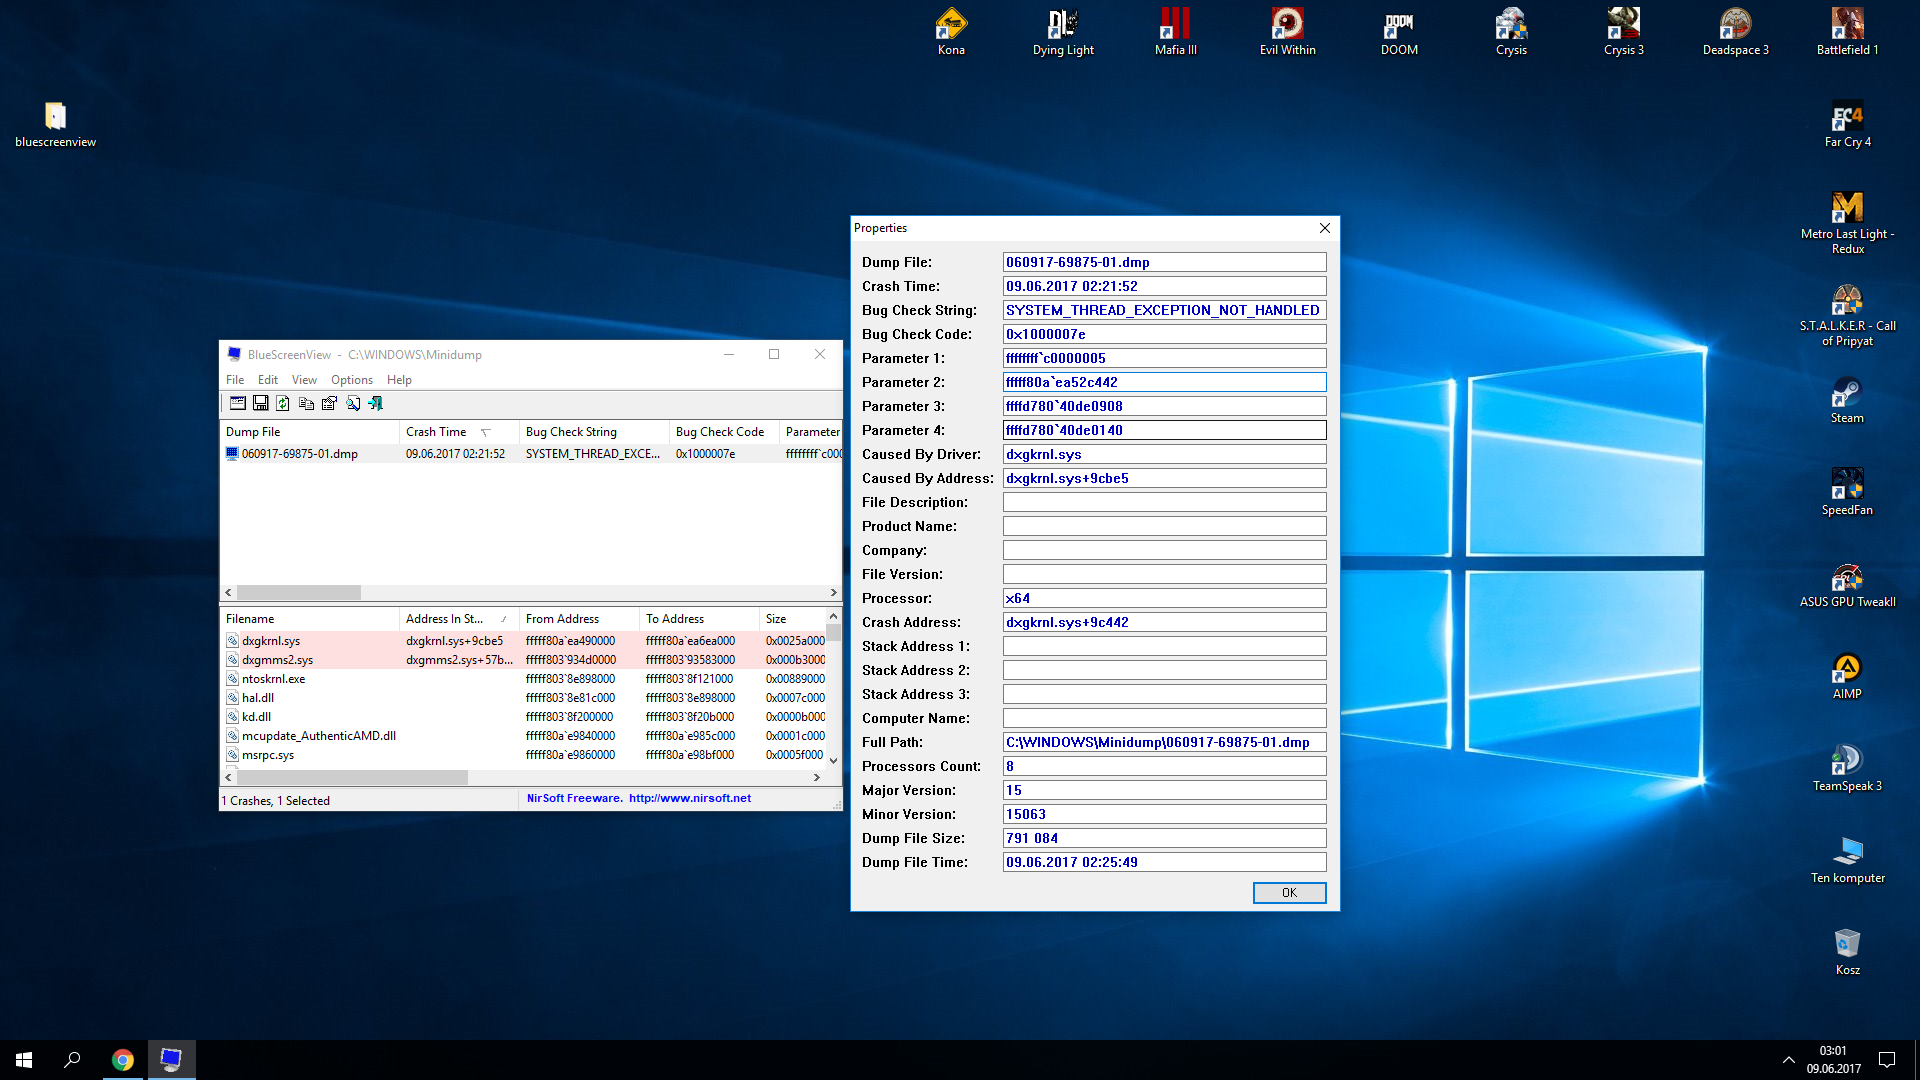Image resolution: width=1920 pixels, height=1080 pixels.
Task: Click the Caused By Driver field
Action: (x=1164, y=454)
